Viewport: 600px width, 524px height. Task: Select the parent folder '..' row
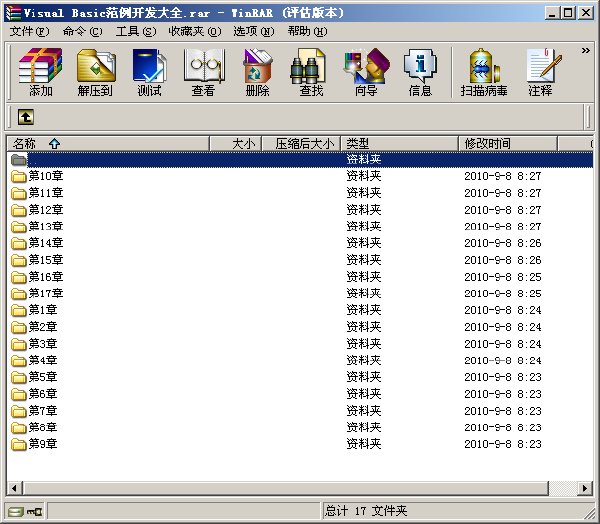pyautogui.click(x=300, y=159)
